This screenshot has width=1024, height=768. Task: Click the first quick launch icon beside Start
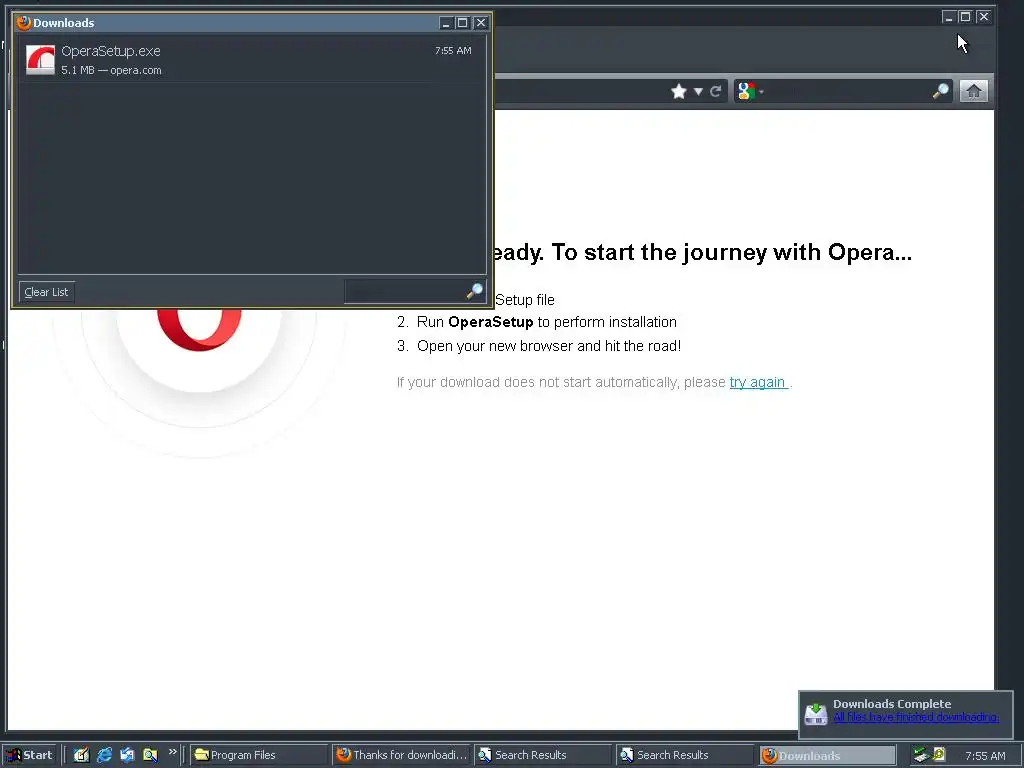pyautogui.click(x=81, y=755)
